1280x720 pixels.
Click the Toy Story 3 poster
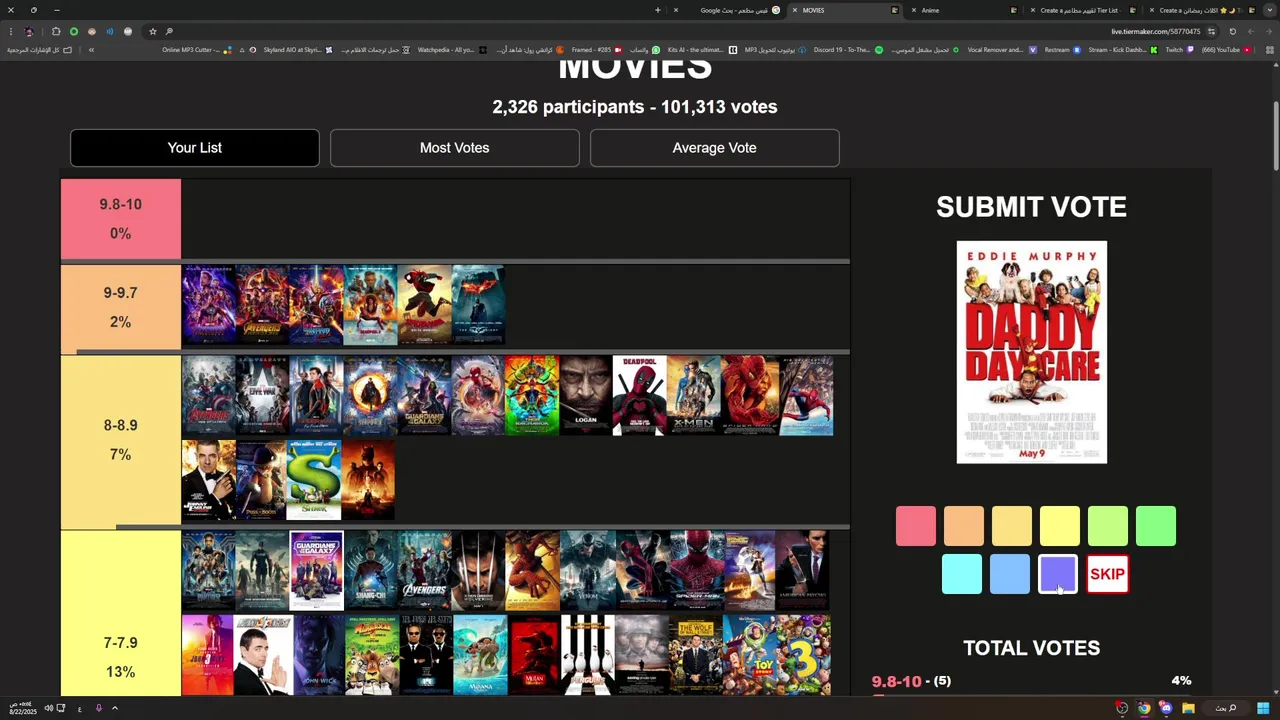tap(804, 655)
